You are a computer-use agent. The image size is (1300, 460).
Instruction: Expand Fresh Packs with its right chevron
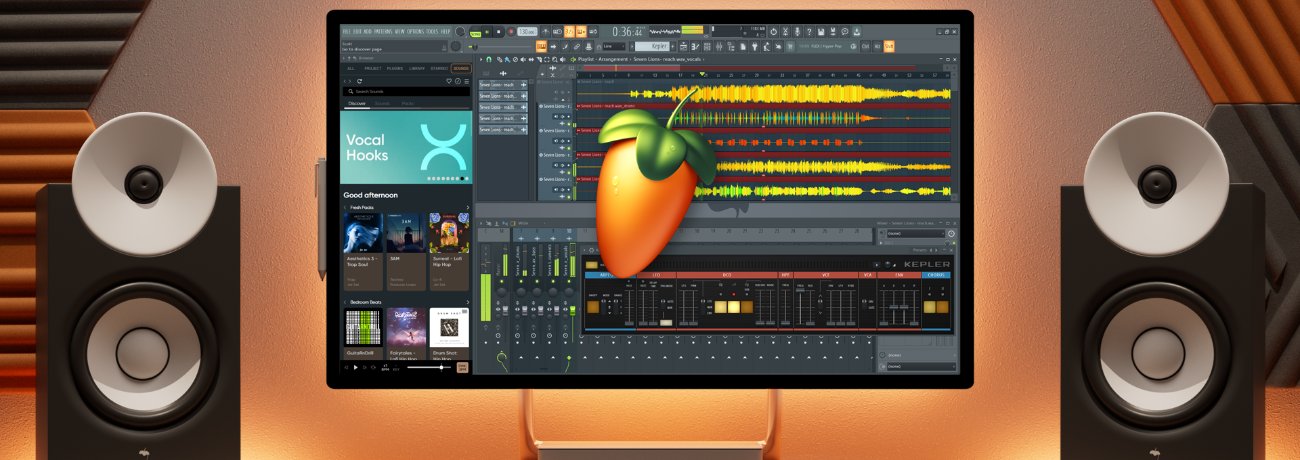point(467,207)
